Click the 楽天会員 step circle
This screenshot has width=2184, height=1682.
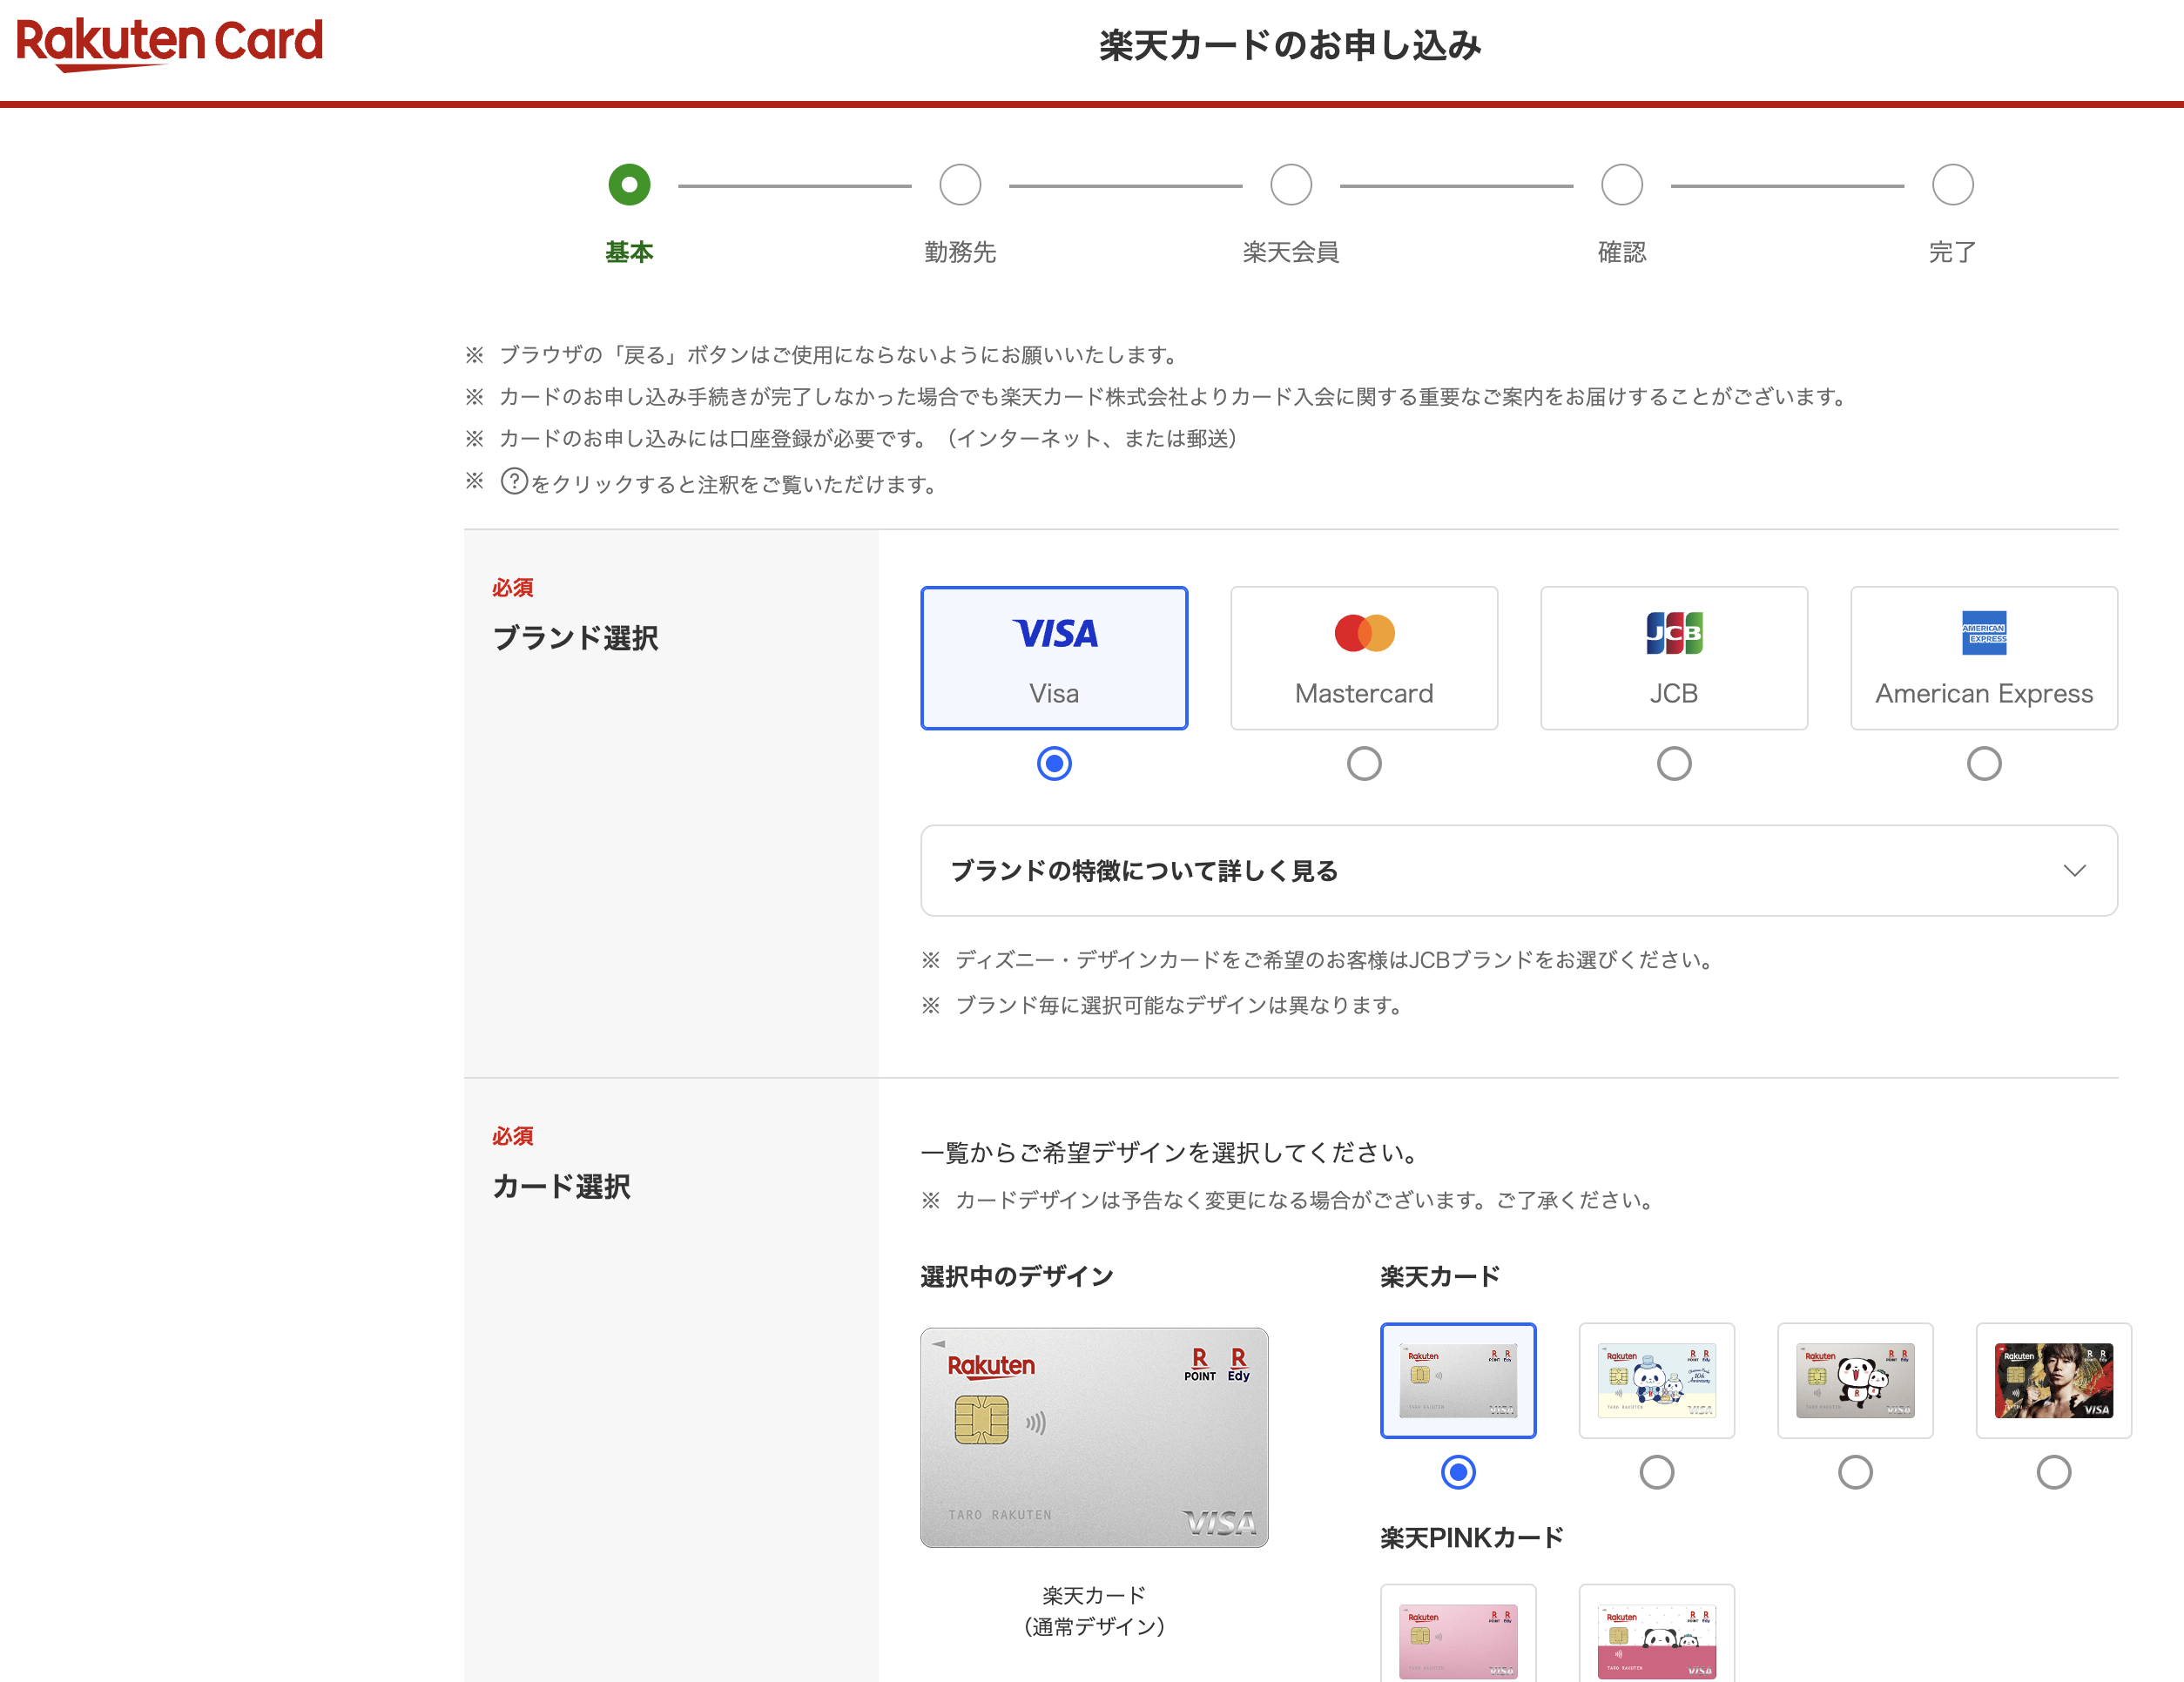pyautogui.click(x=1291, y=185)
